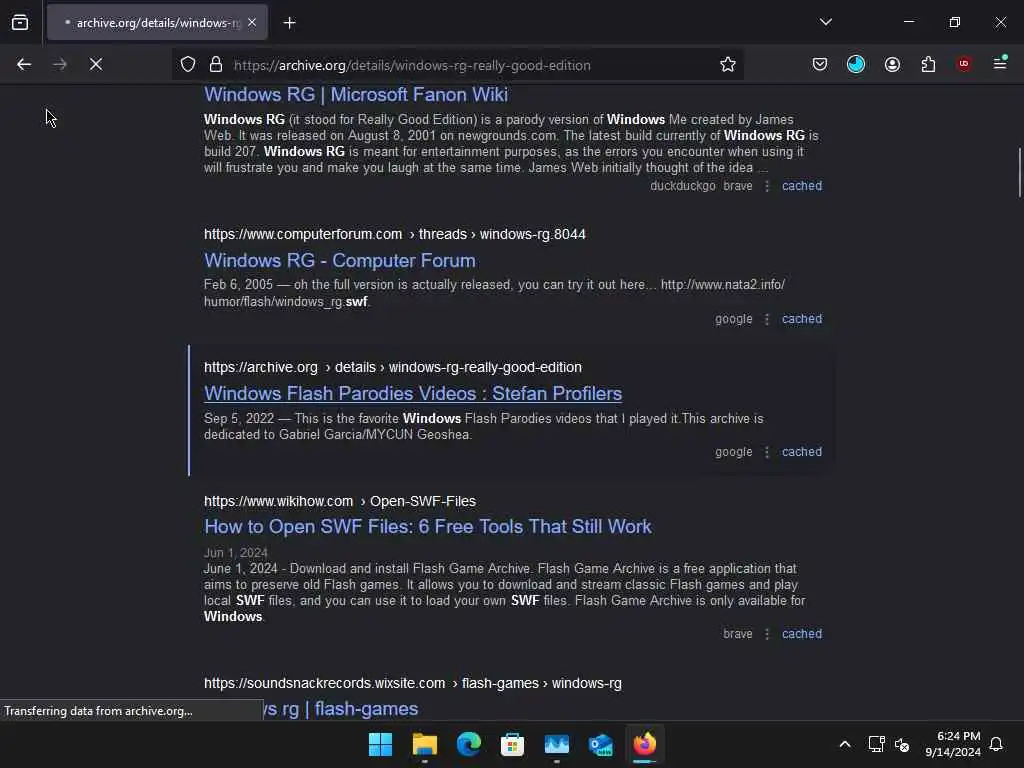This screenshot has height=768, width=1024.
Task: Click the computerforum.com URL breadcrumb
Action: click(x=394, y=234)
